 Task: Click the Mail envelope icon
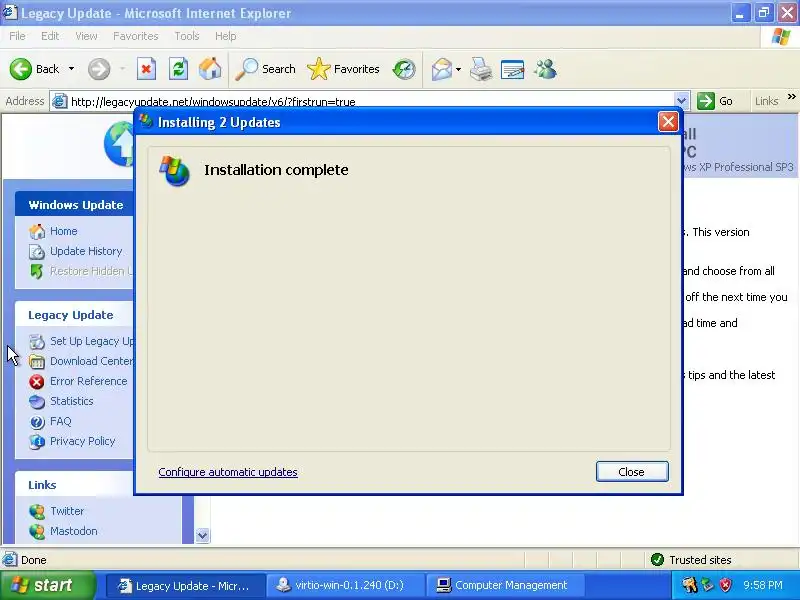[442, 69]
